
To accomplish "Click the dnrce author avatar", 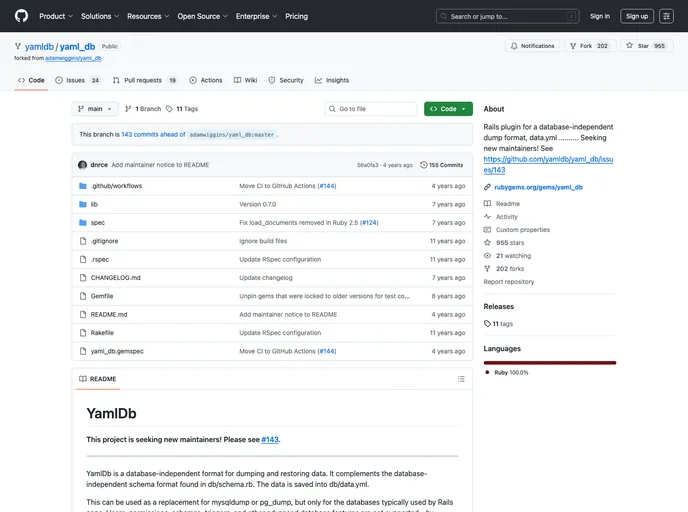I will click(82, 165).
